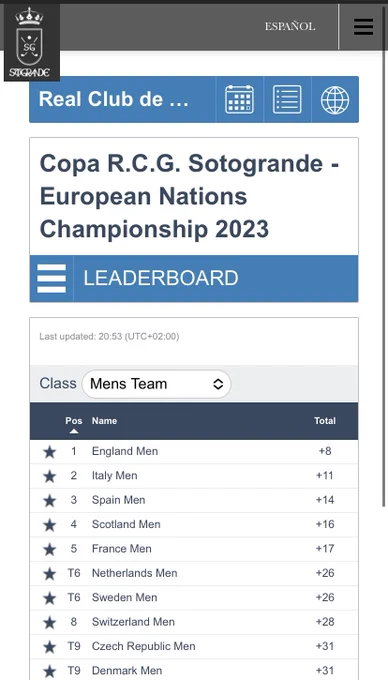
Task: Switch language to ESPAÑOL
Action: coord(290,26)
